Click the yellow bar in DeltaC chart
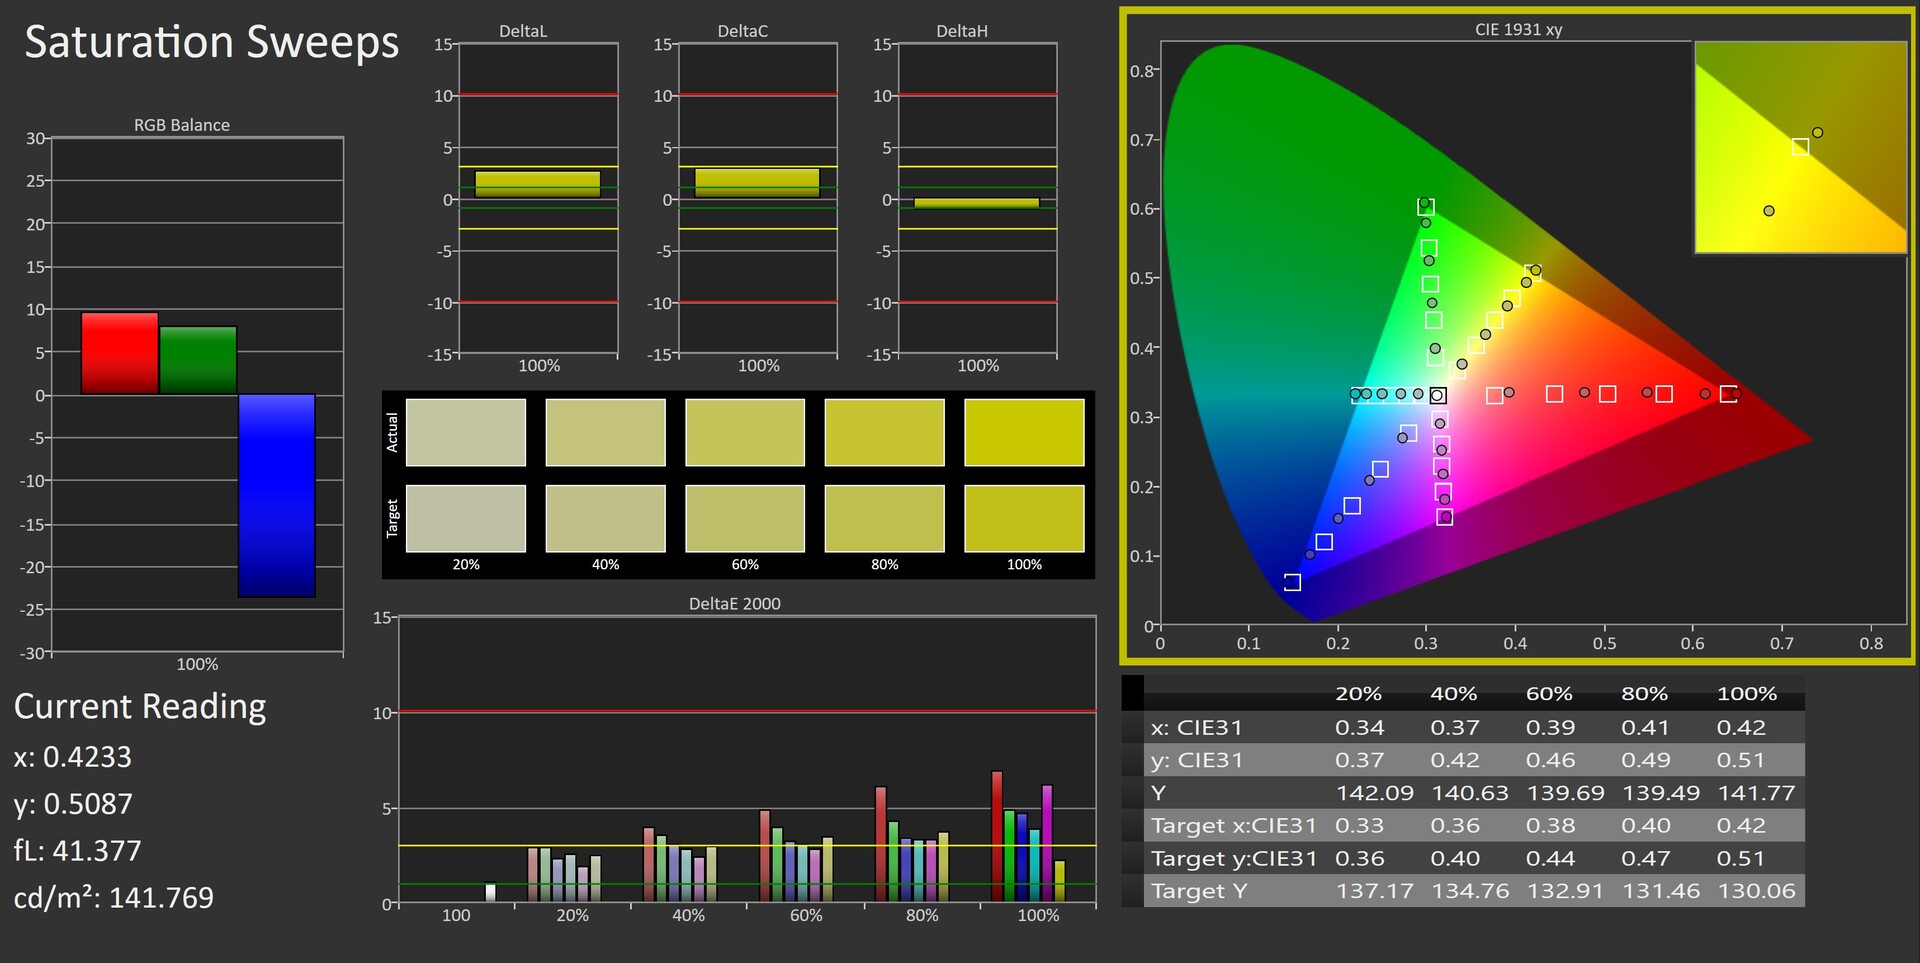Viewport: 1920px width, 963px height. click(757, 182)
